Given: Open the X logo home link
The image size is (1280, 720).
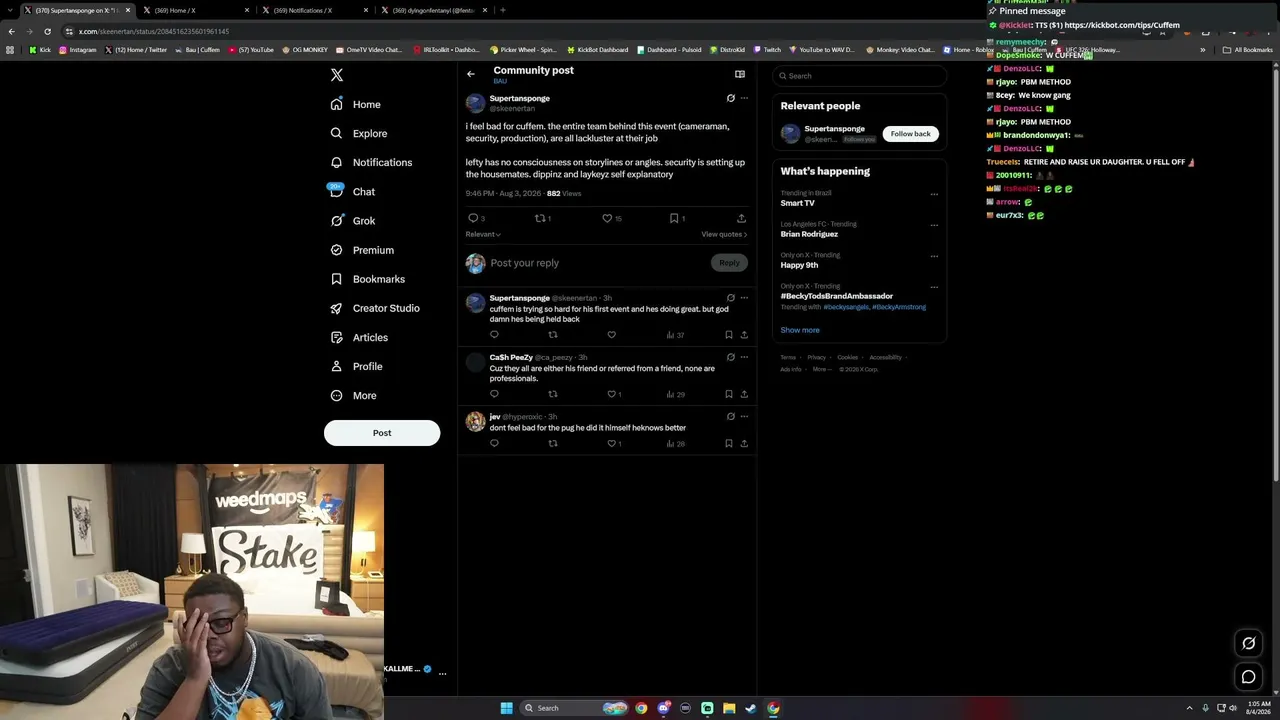Looking at the screenshot, I should click(x=337, y=75).
